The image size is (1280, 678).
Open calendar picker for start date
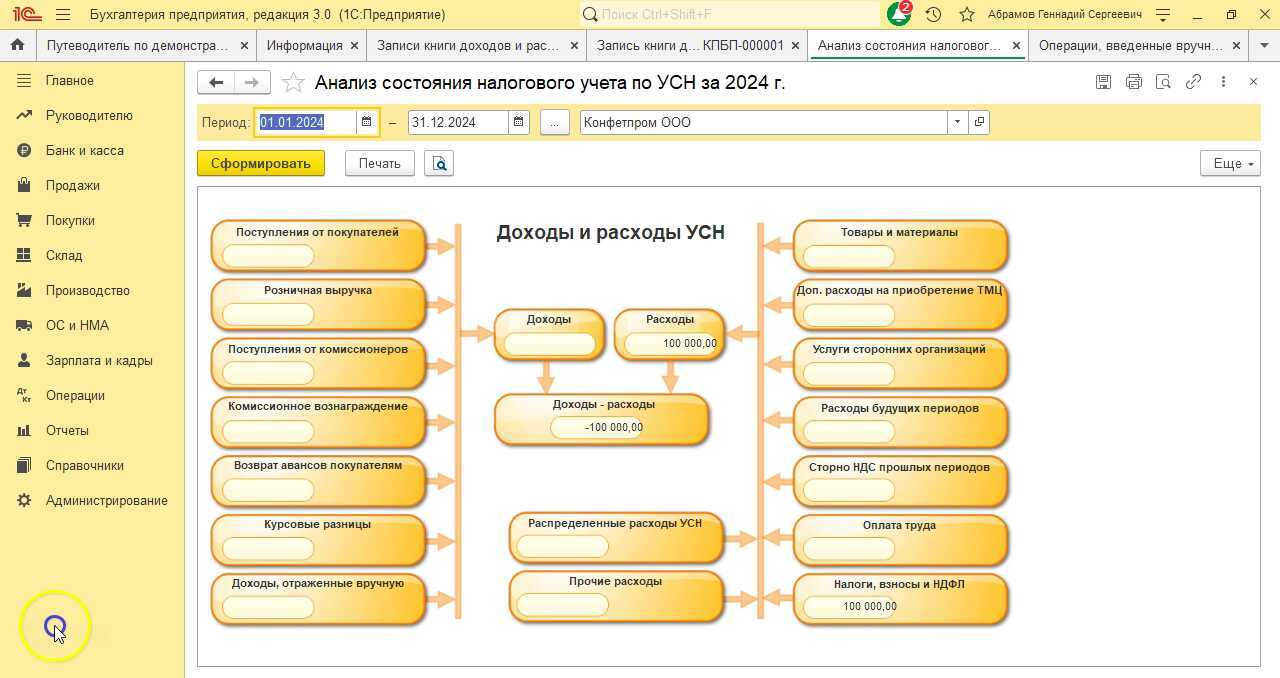click(x=367, y=122)
